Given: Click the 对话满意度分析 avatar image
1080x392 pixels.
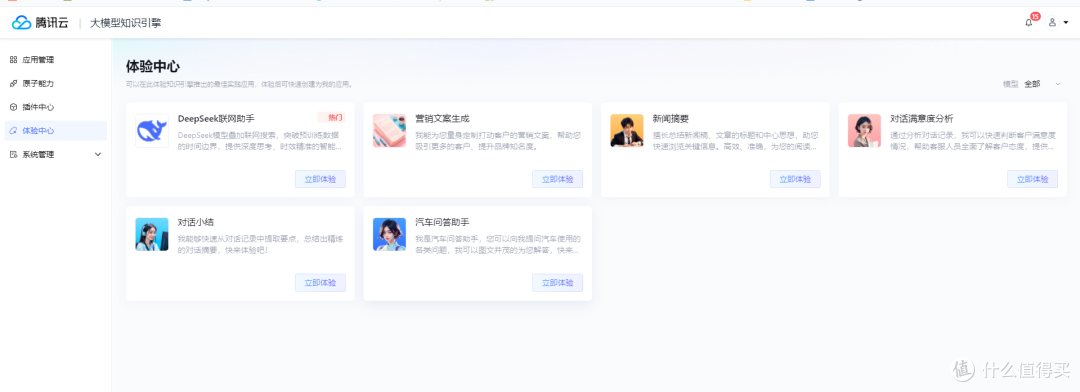Looking at the screenshot, I should [x=864, y=131].
